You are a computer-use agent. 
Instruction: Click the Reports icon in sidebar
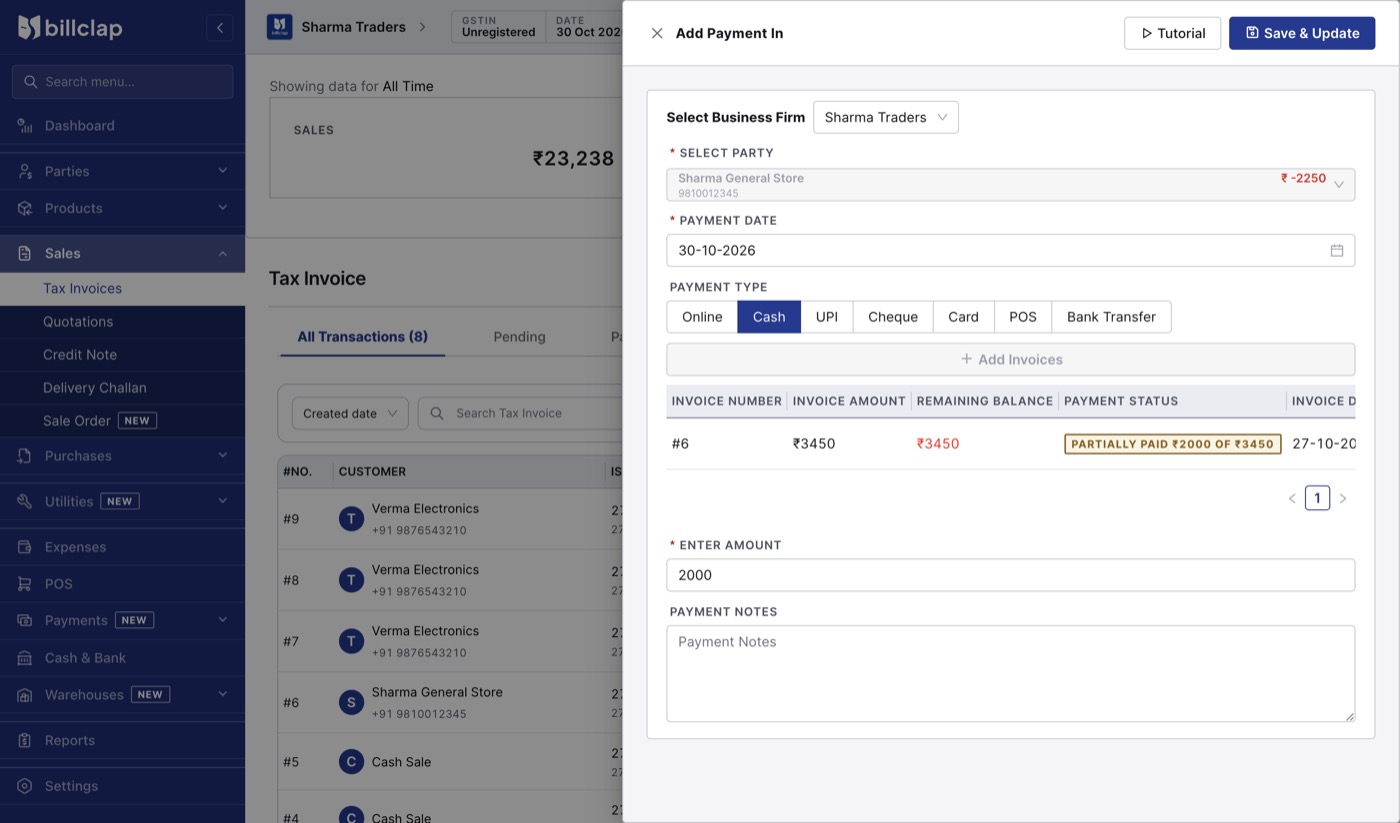coord(25,740)
